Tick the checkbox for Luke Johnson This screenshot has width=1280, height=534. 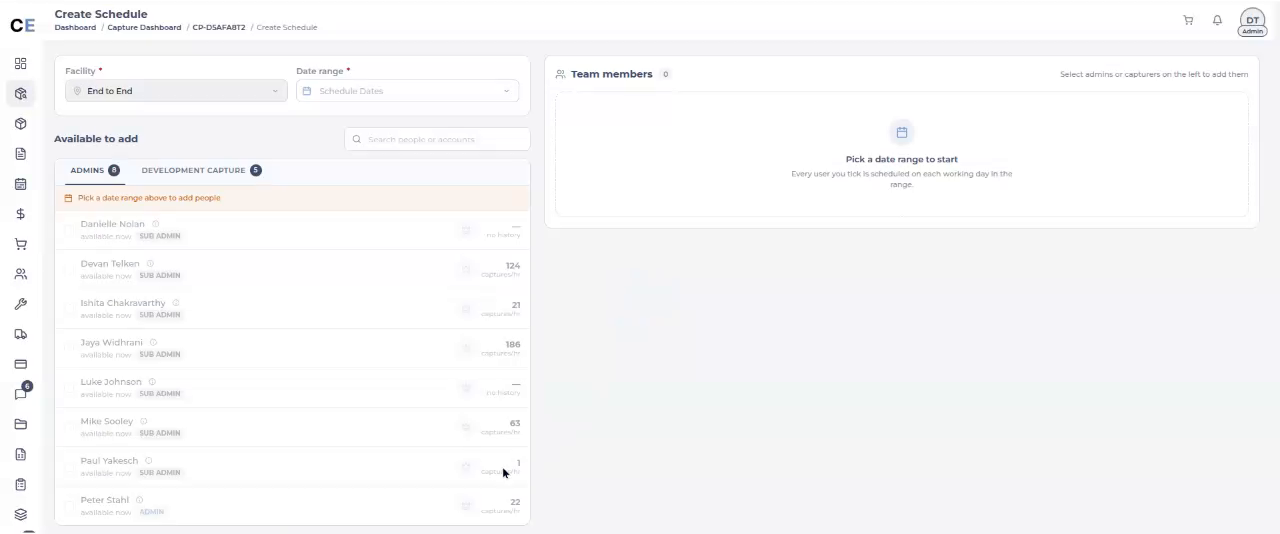[69, 388]
